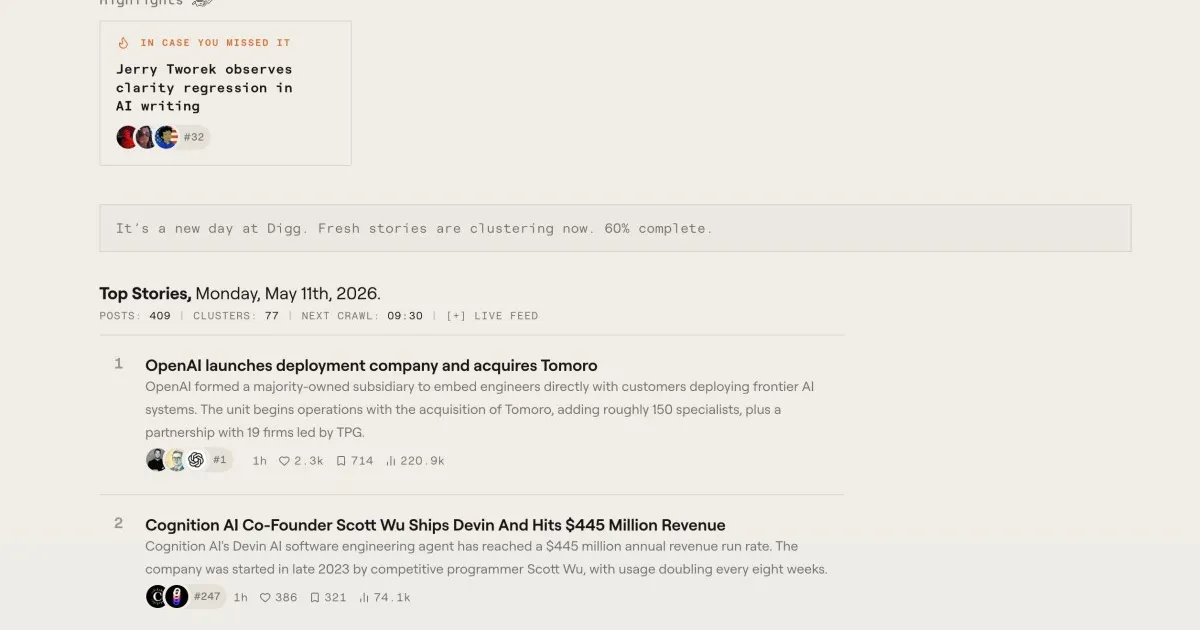The image size is (1200, 630).
Task: Click the second avatar in the #32 highlight
Action: pyautogui.click(x=146, y=137)
